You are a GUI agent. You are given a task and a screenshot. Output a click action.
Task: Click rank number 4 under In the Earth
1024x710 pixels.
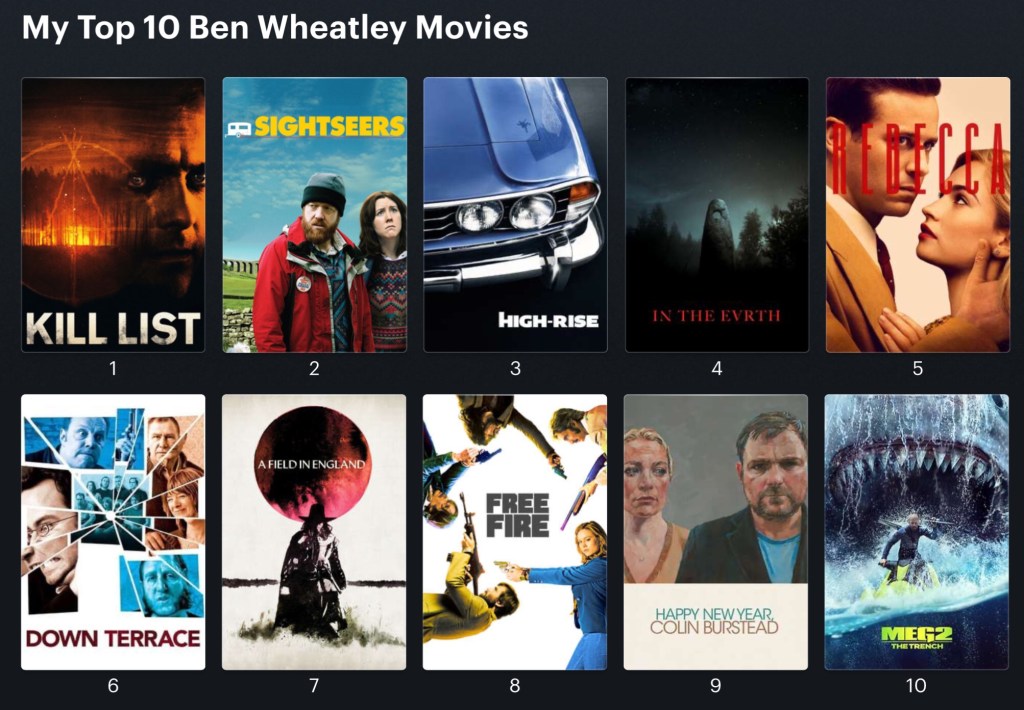pyautogui.click(x=716, y=368)
